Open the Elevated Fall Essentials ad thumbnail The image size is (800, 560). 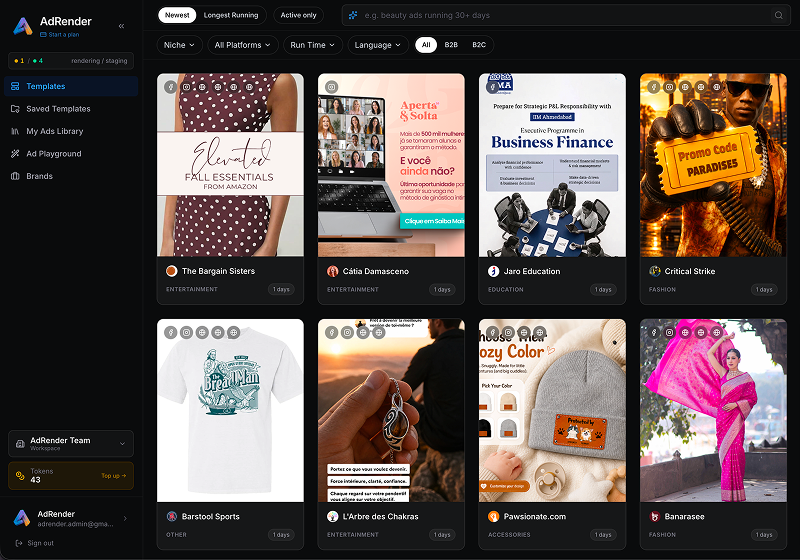(x=230, y=165)
